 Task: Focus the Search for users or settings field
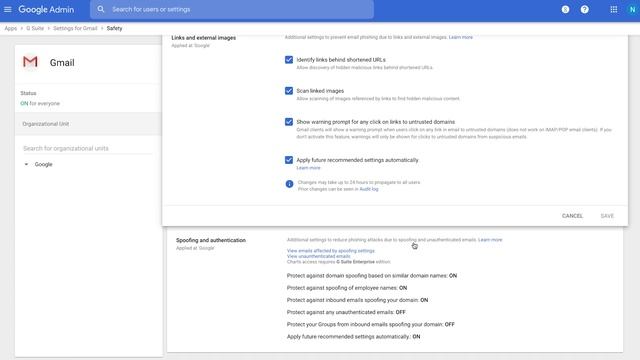232,9
